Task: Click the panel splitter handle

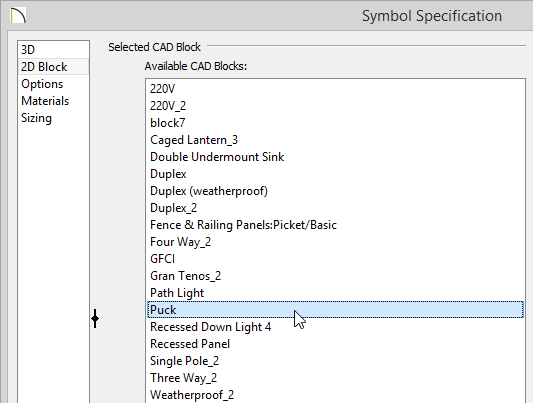Action: point(95,318)
